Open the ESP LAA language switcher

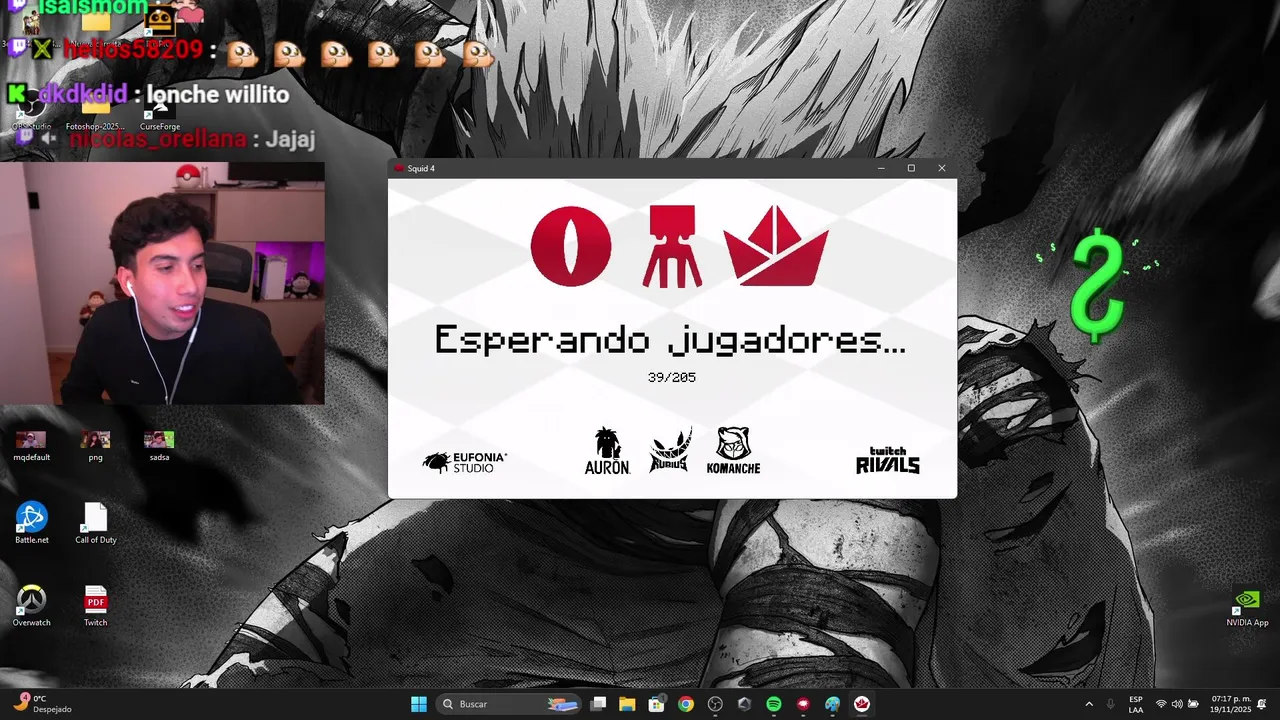tap(1136, 704)
